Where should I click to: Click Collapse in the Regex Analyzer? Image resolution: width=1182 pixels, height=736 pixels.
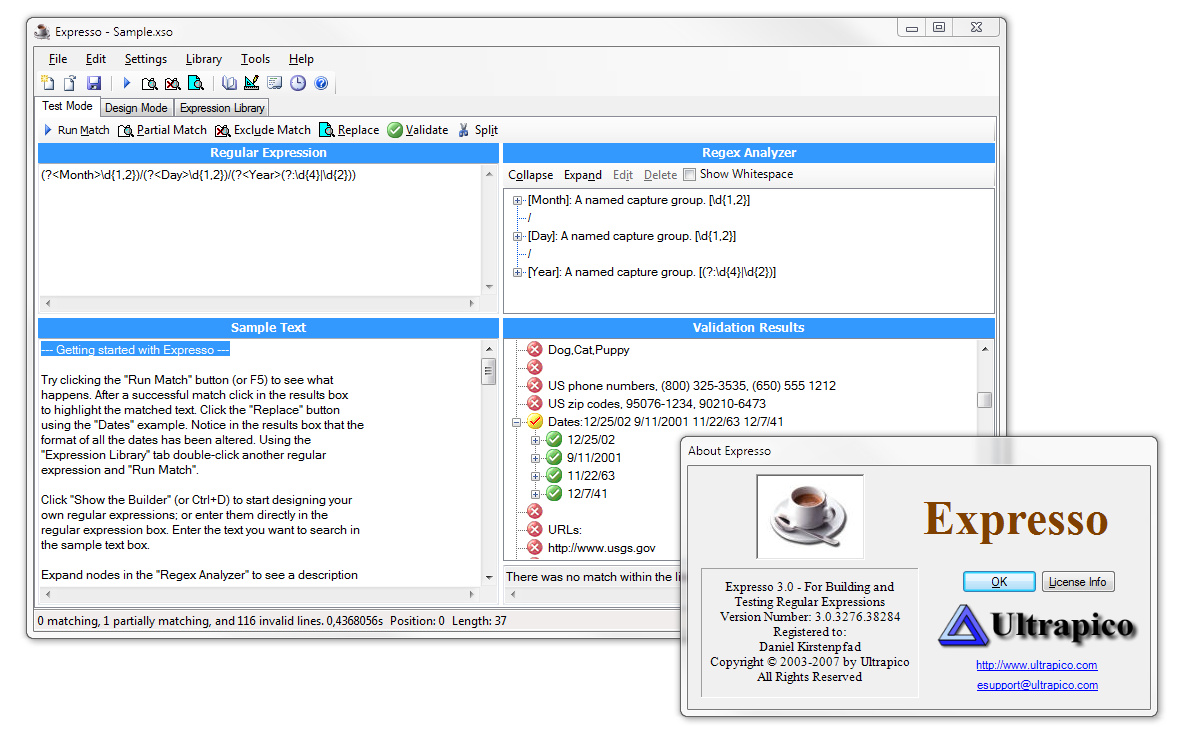(530, 175)
